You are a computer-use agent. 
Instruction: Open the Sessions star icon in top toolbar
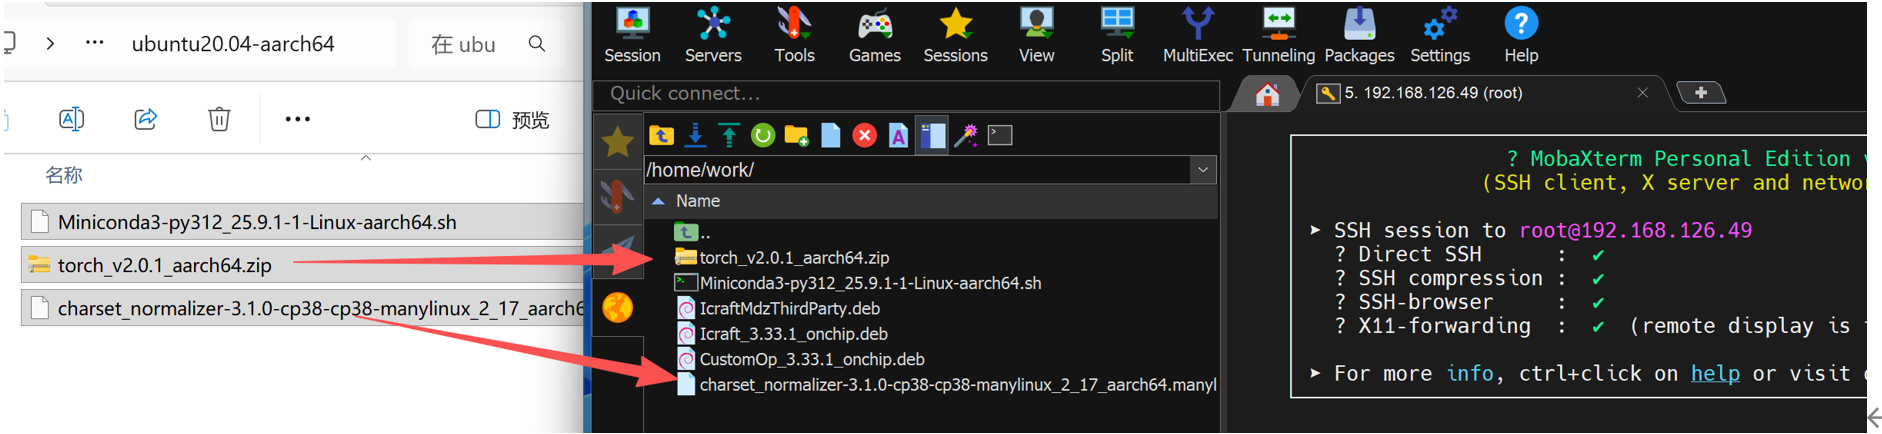(955, 34)
